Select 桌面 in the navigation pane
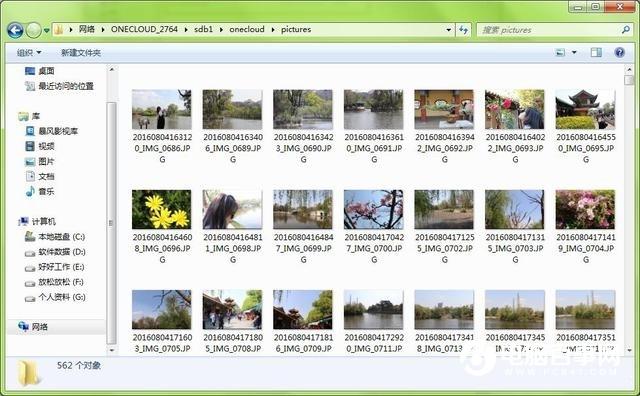The image size is (640, 396). pyautogui.click(x=39, y=71)
